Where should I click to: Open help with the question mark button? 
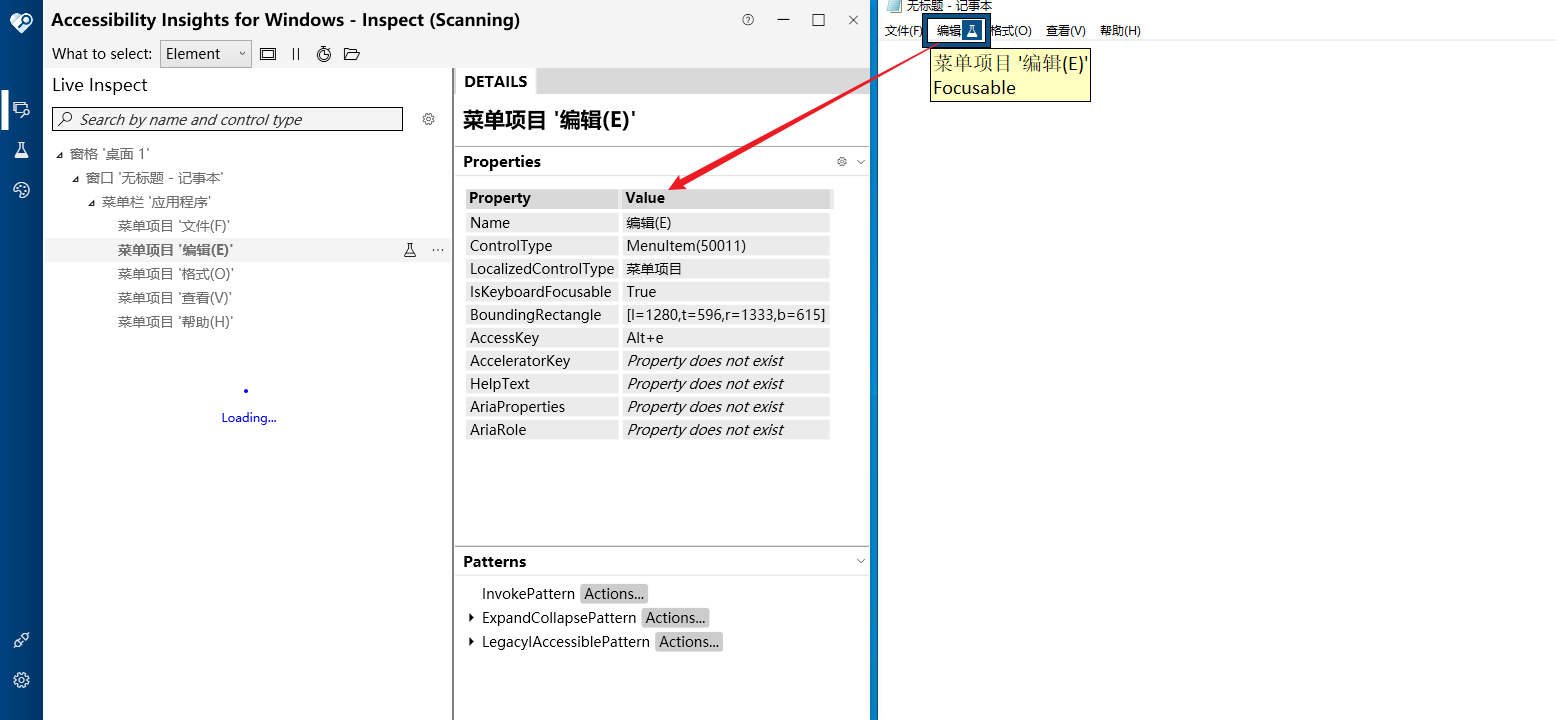pos(747,19)
